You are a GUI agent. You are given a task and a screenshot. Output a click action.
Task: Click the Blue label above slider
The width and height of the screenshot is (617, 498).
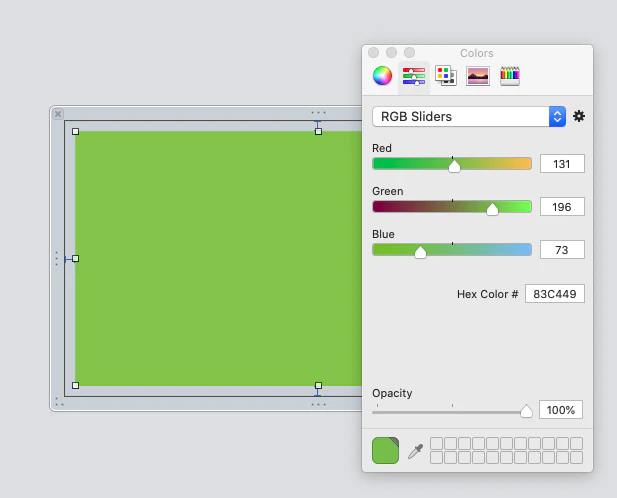(383, 234)
